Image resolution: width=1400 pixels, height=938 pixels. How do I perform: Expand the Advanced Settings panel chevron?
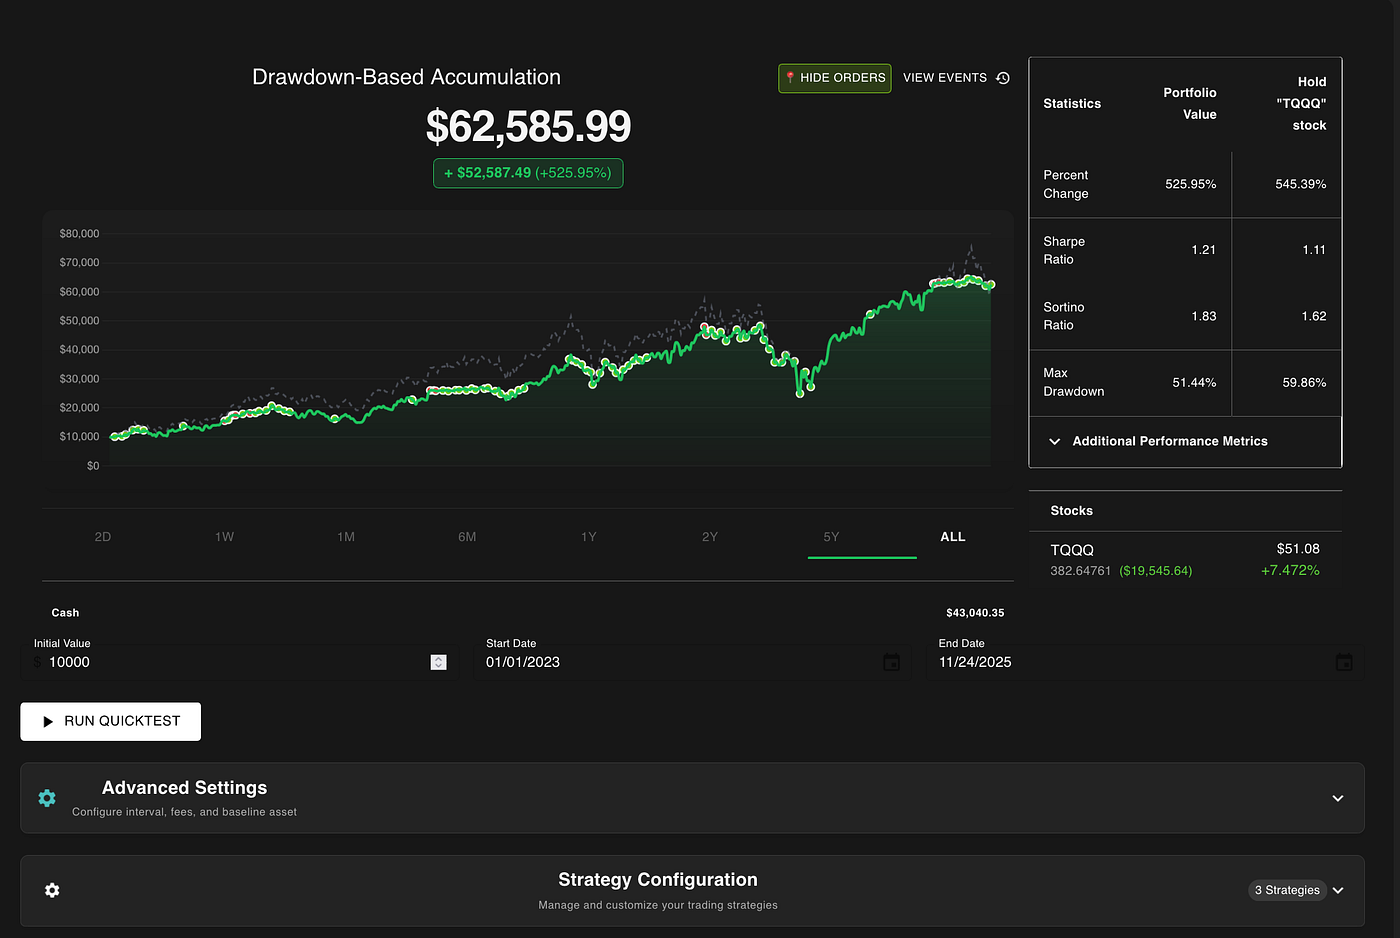(1338, 798)
